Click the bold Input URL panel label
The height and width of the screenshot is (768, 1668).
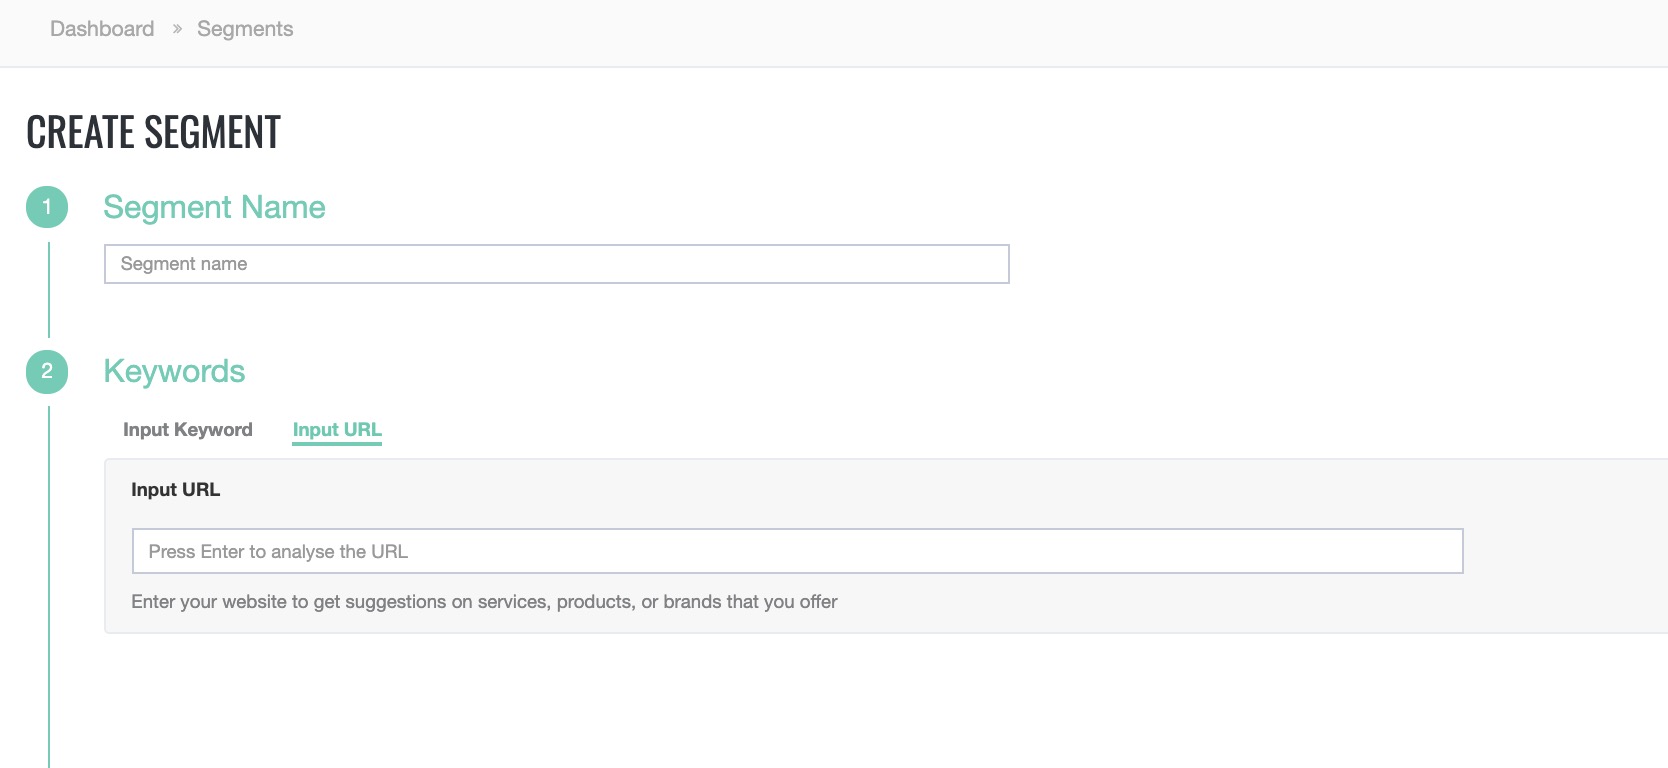[x=175, y=490]
